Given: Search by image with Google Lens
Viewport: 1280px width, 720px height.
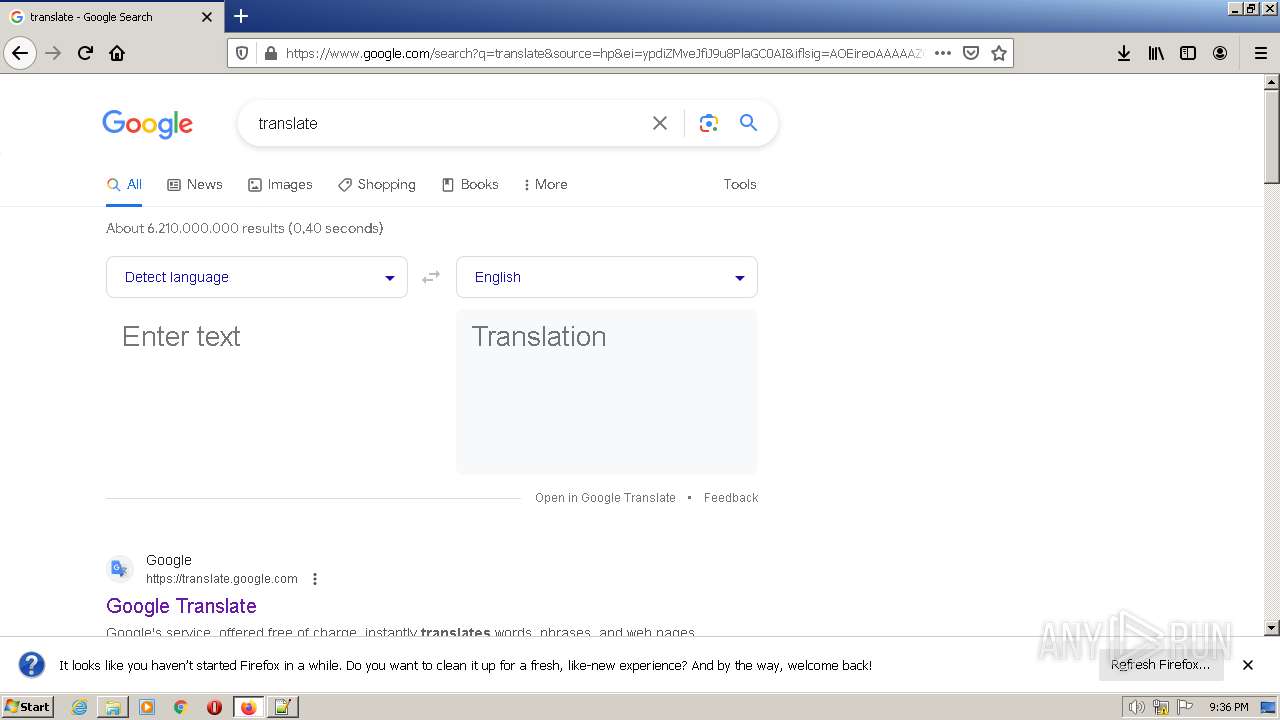Looking at the screenshot, I should [709, 123].
